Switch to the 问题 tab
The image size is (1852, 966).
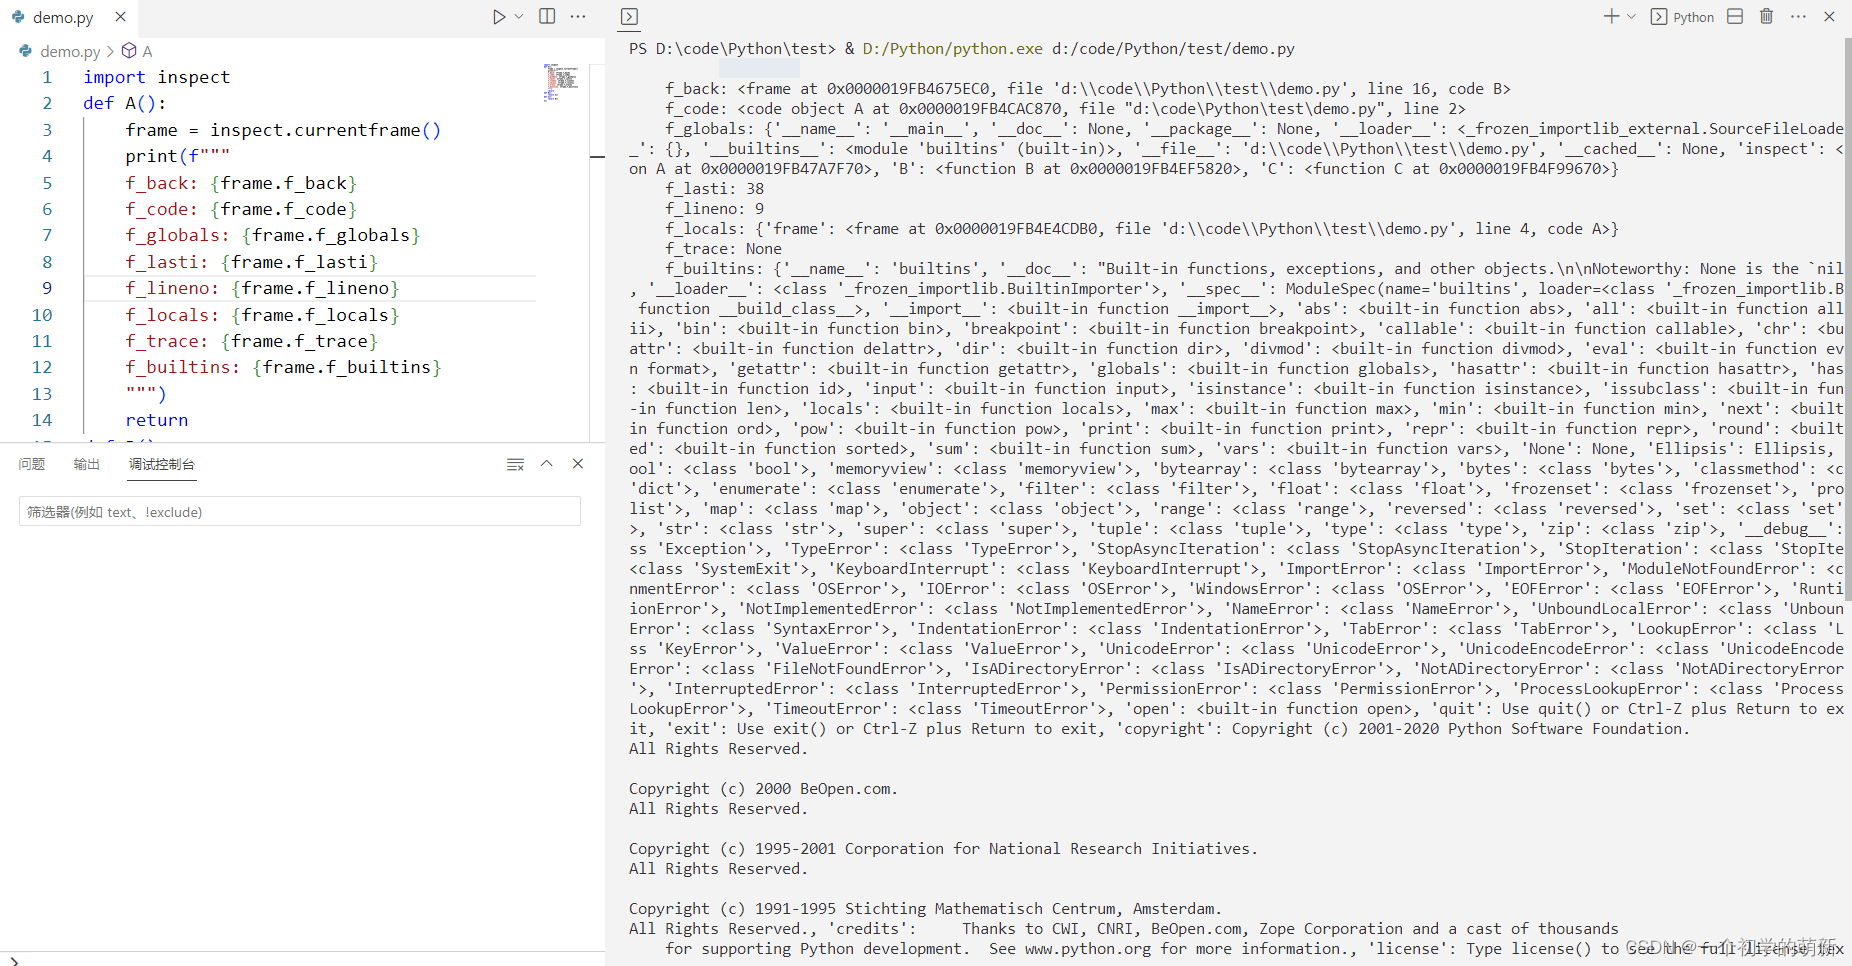click(x=32, y=464)
